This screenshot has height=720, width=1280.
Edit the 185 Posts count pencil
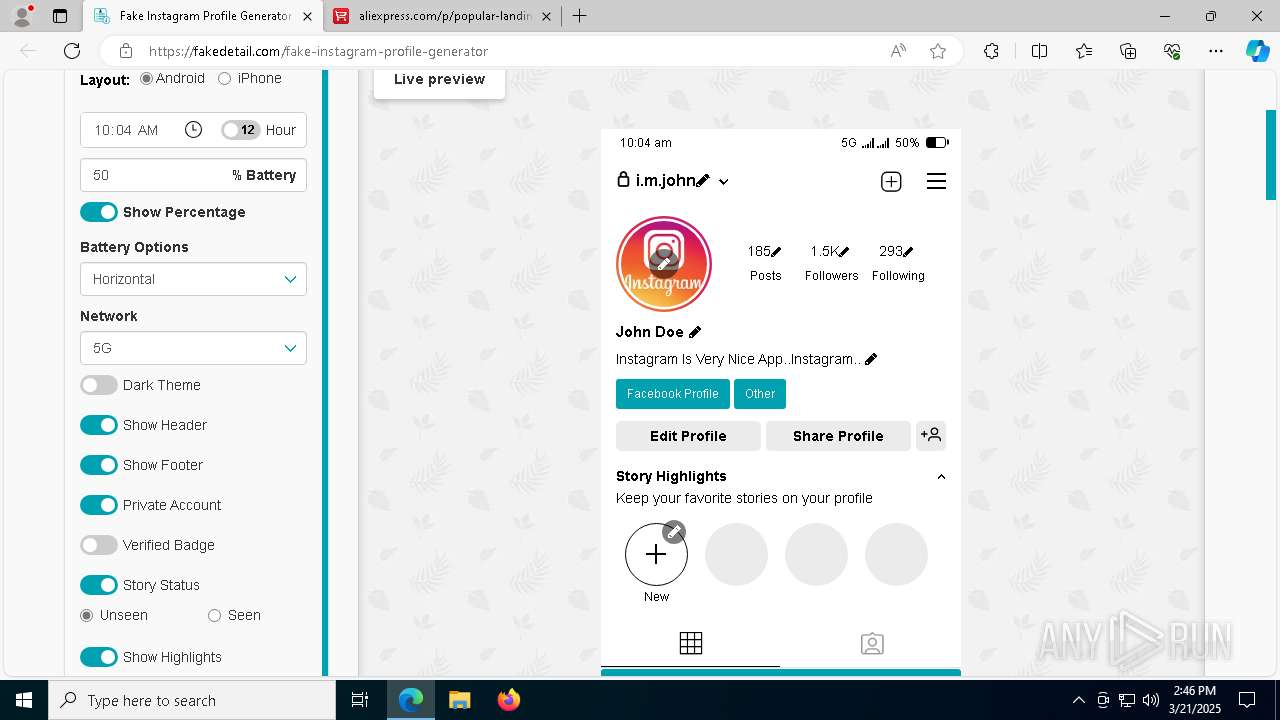pyautogui.click(x=776, y=252)
